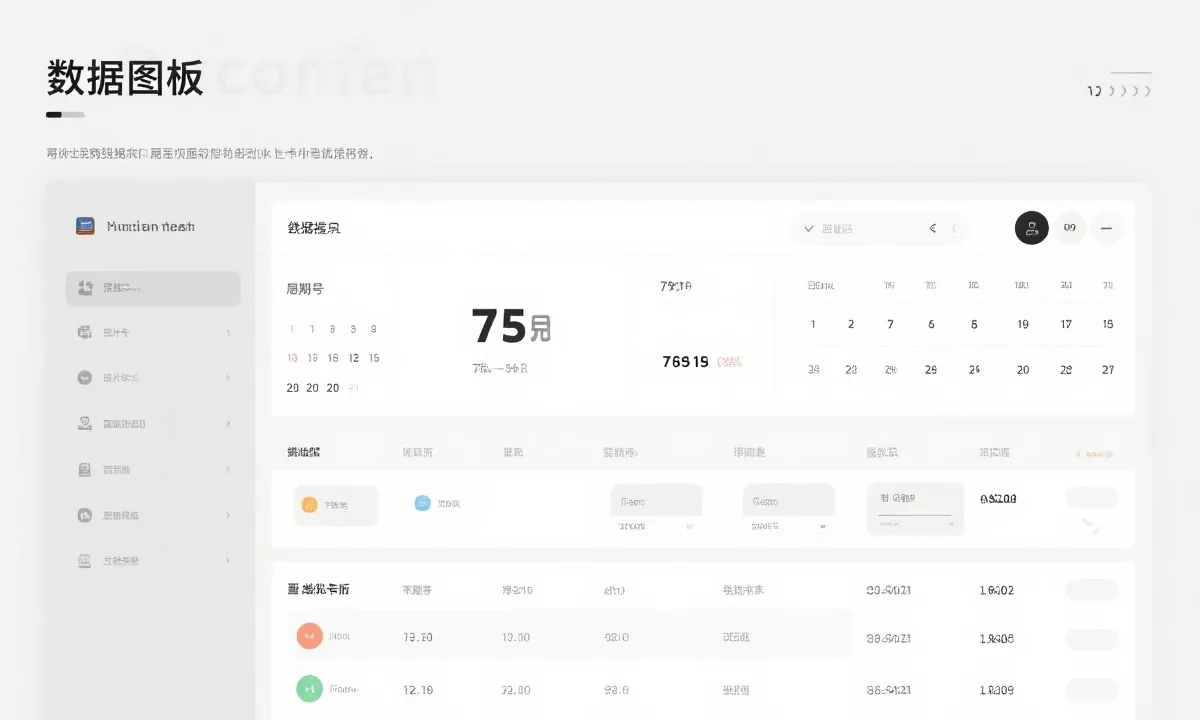Select the green avatar in the bottom table row
The image size is (1200, 720).
(x=310, y=689)
